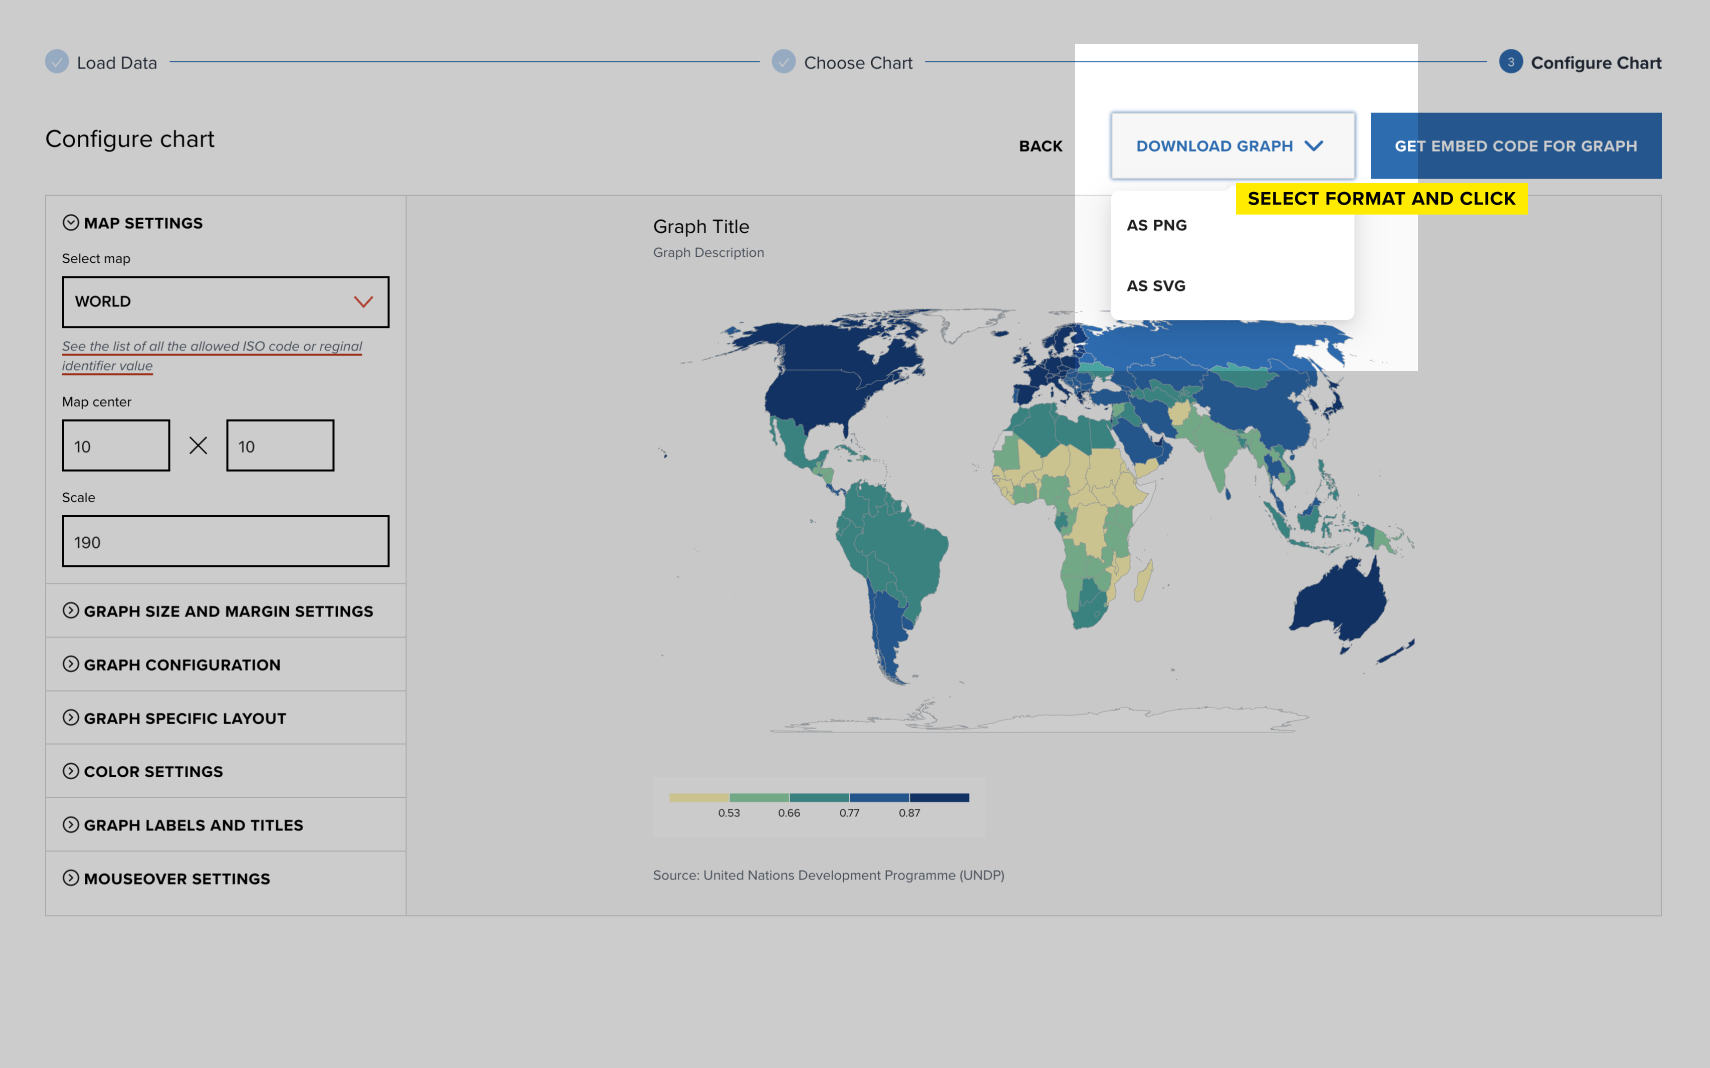Click the Configure chart heading
1710x1068 pixels.
point(130,139)
